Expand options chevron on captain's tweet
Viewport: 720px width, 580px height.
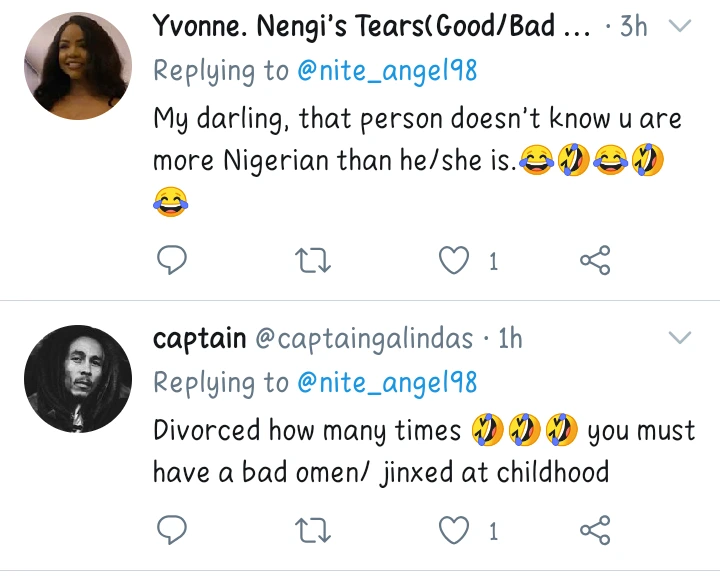point(679,338)
